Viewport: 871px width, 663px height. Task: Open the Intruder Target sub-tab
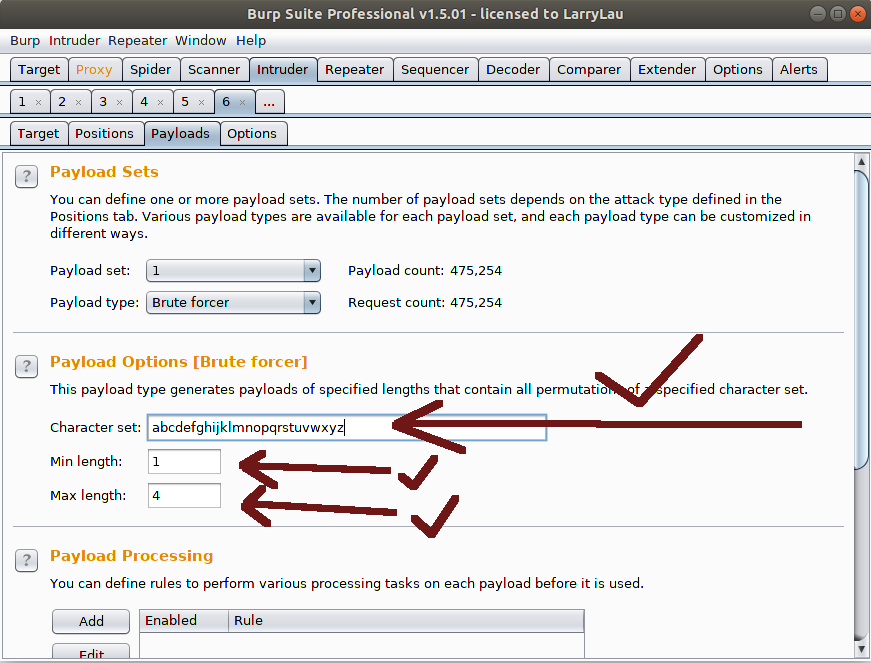click(38, 134)
